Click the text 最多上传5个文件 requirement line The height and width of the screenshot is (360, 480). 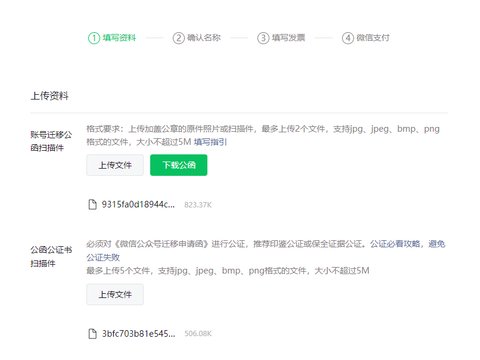pos(228,270)
